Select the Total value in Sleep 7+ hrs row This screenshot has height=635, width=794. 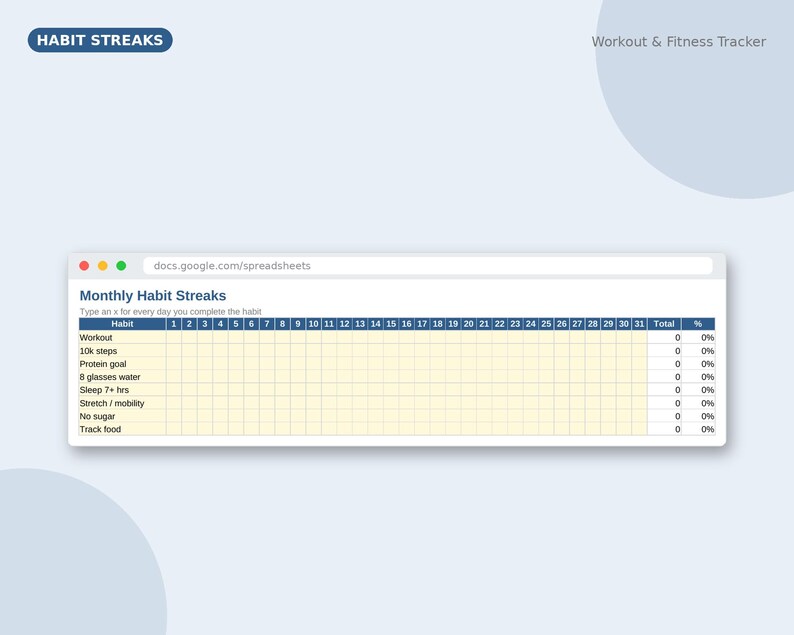point(664,390)
